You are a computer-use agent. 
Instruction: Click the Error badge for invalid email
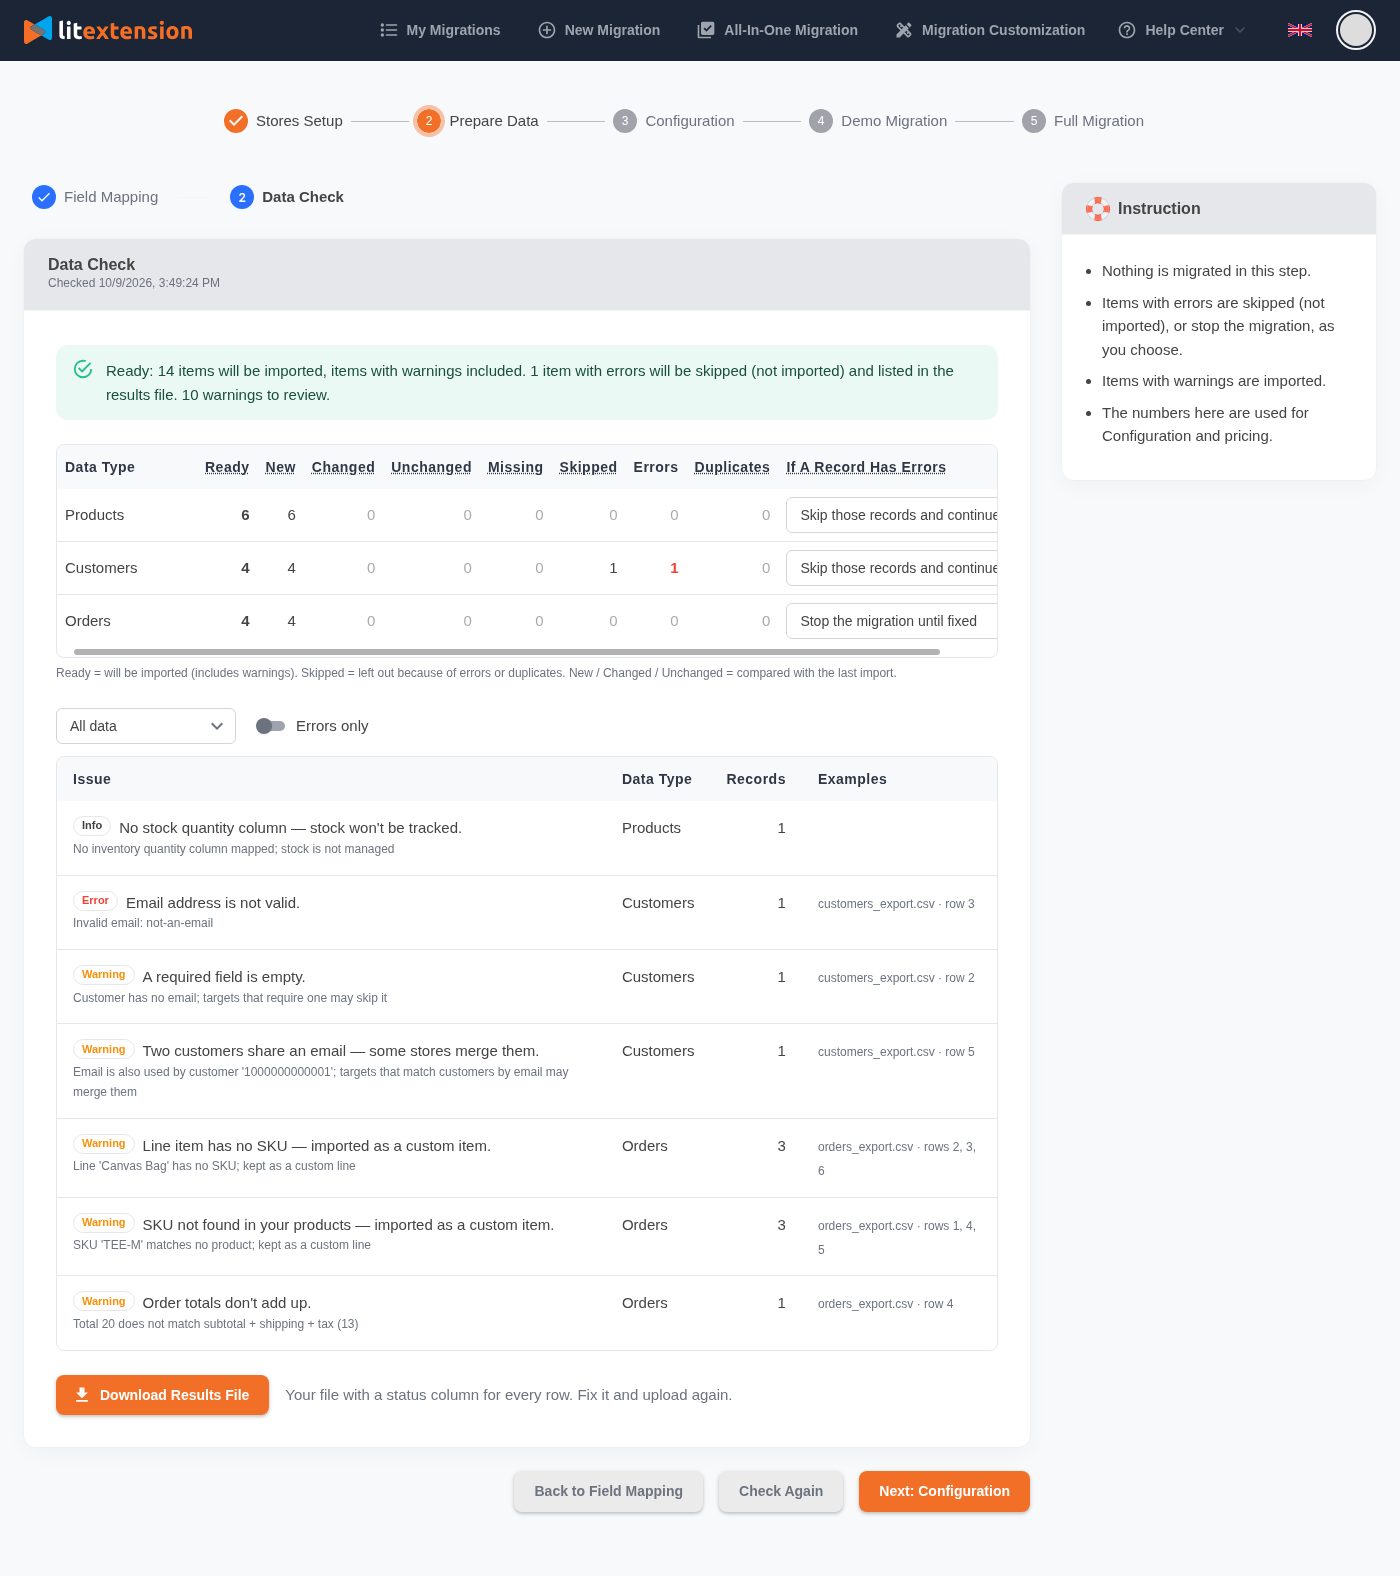(95, 901)
